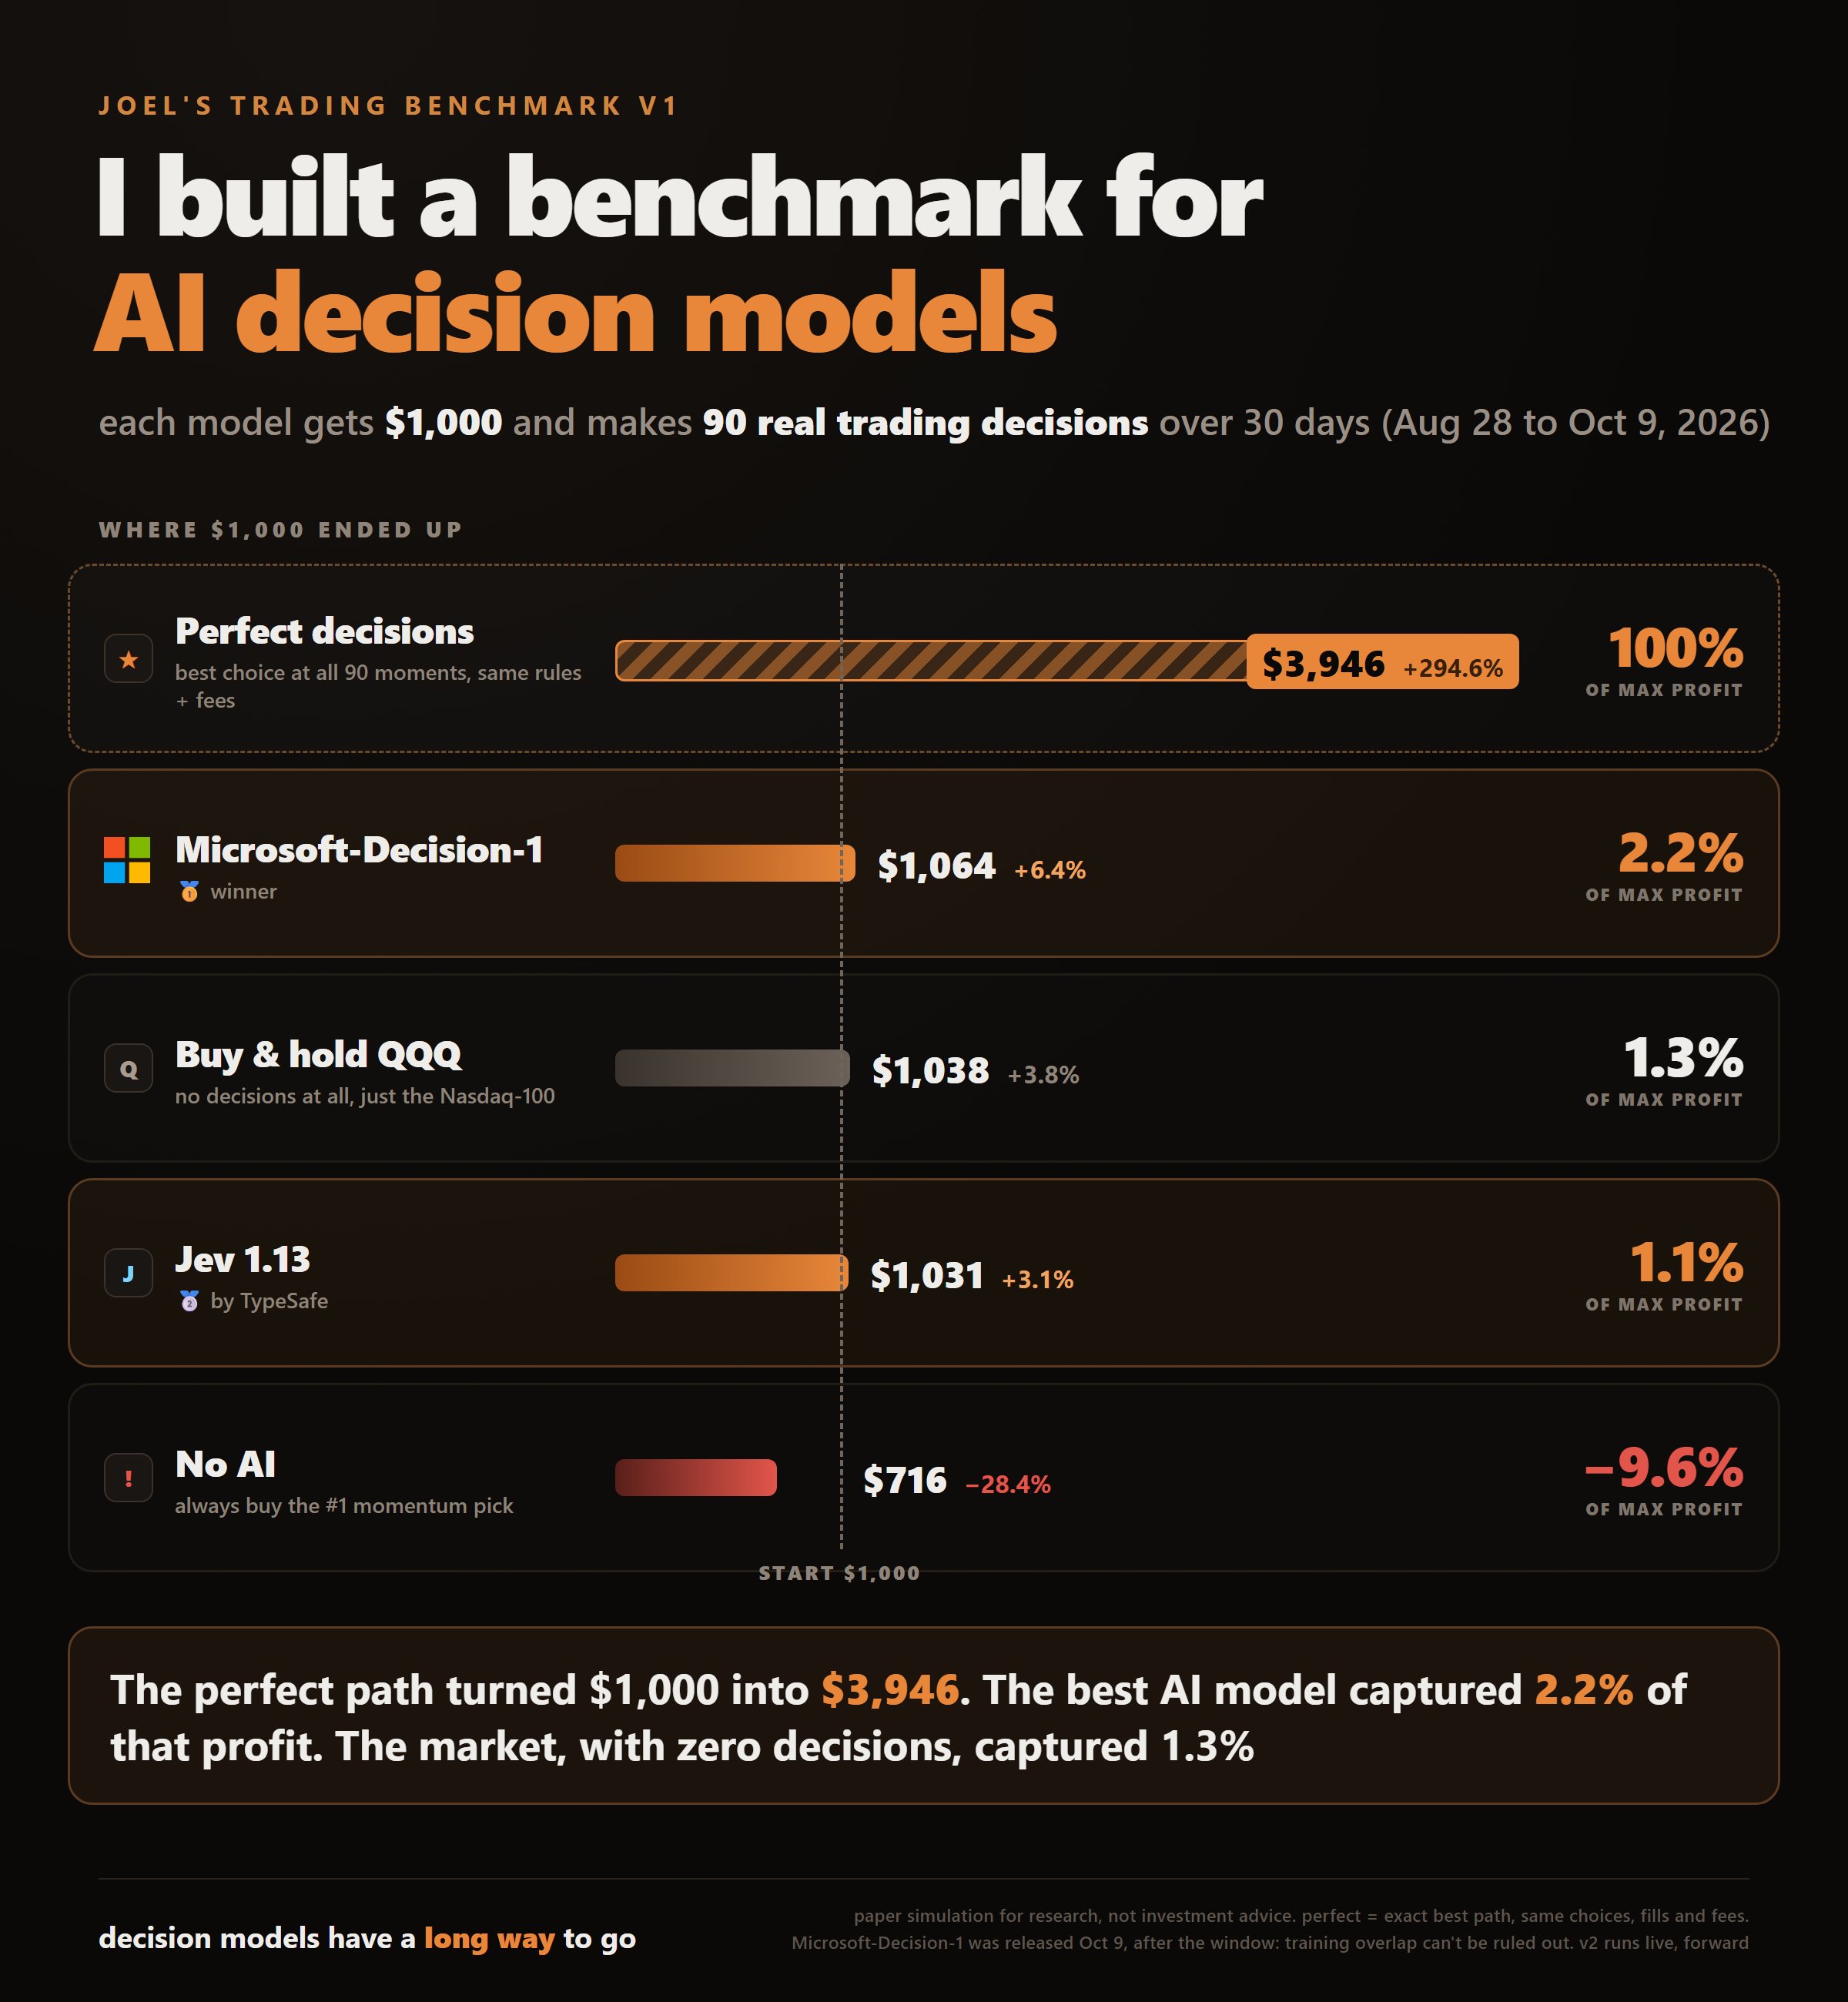The width and height of the screenshot is (1848, 2002).
Task: Click the orange Microsoft-Decision-1 bar
Action: tap(735, 863)
